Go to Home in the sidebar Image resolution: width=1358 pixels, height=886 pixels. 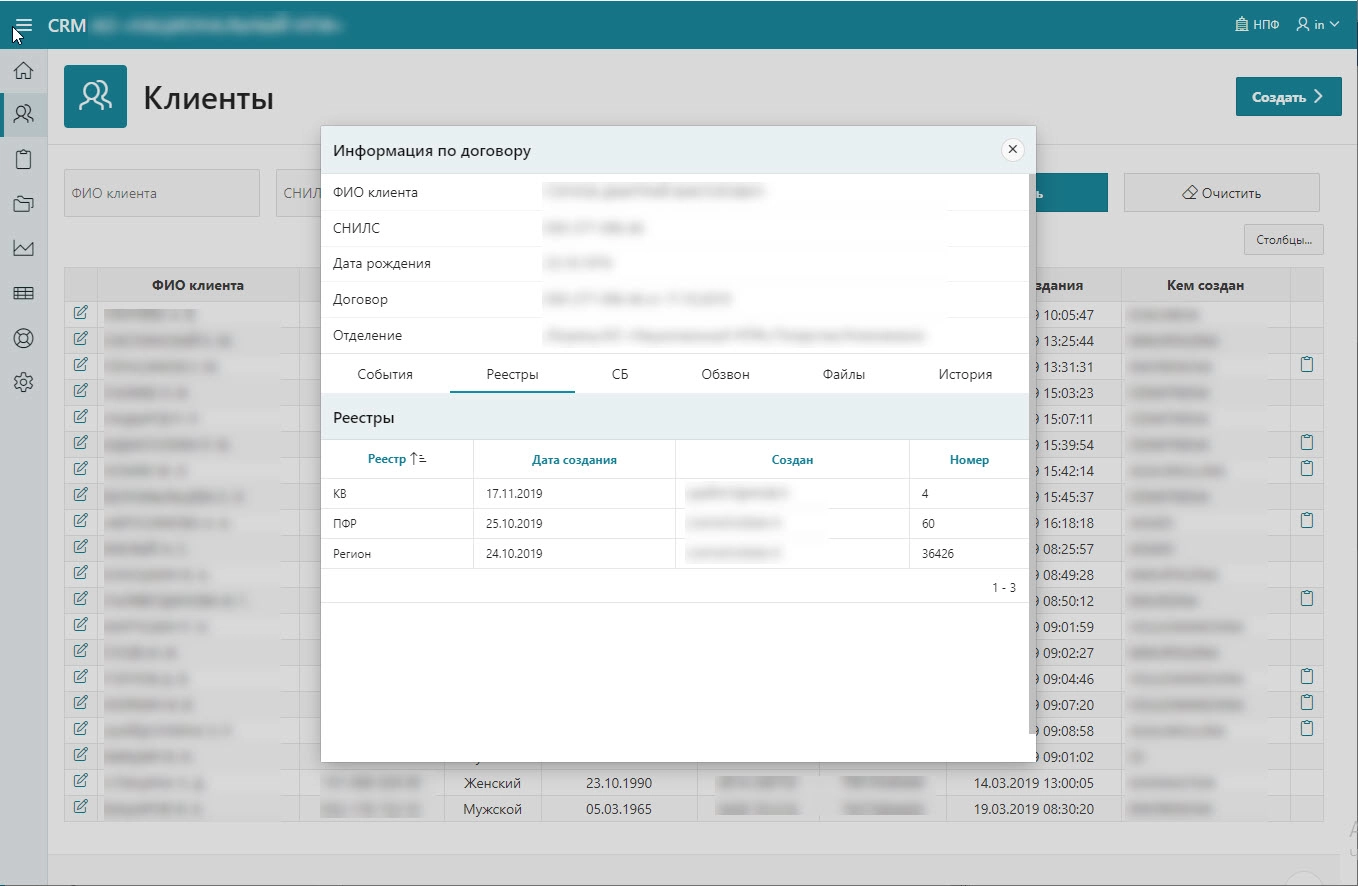coord(23,71)
